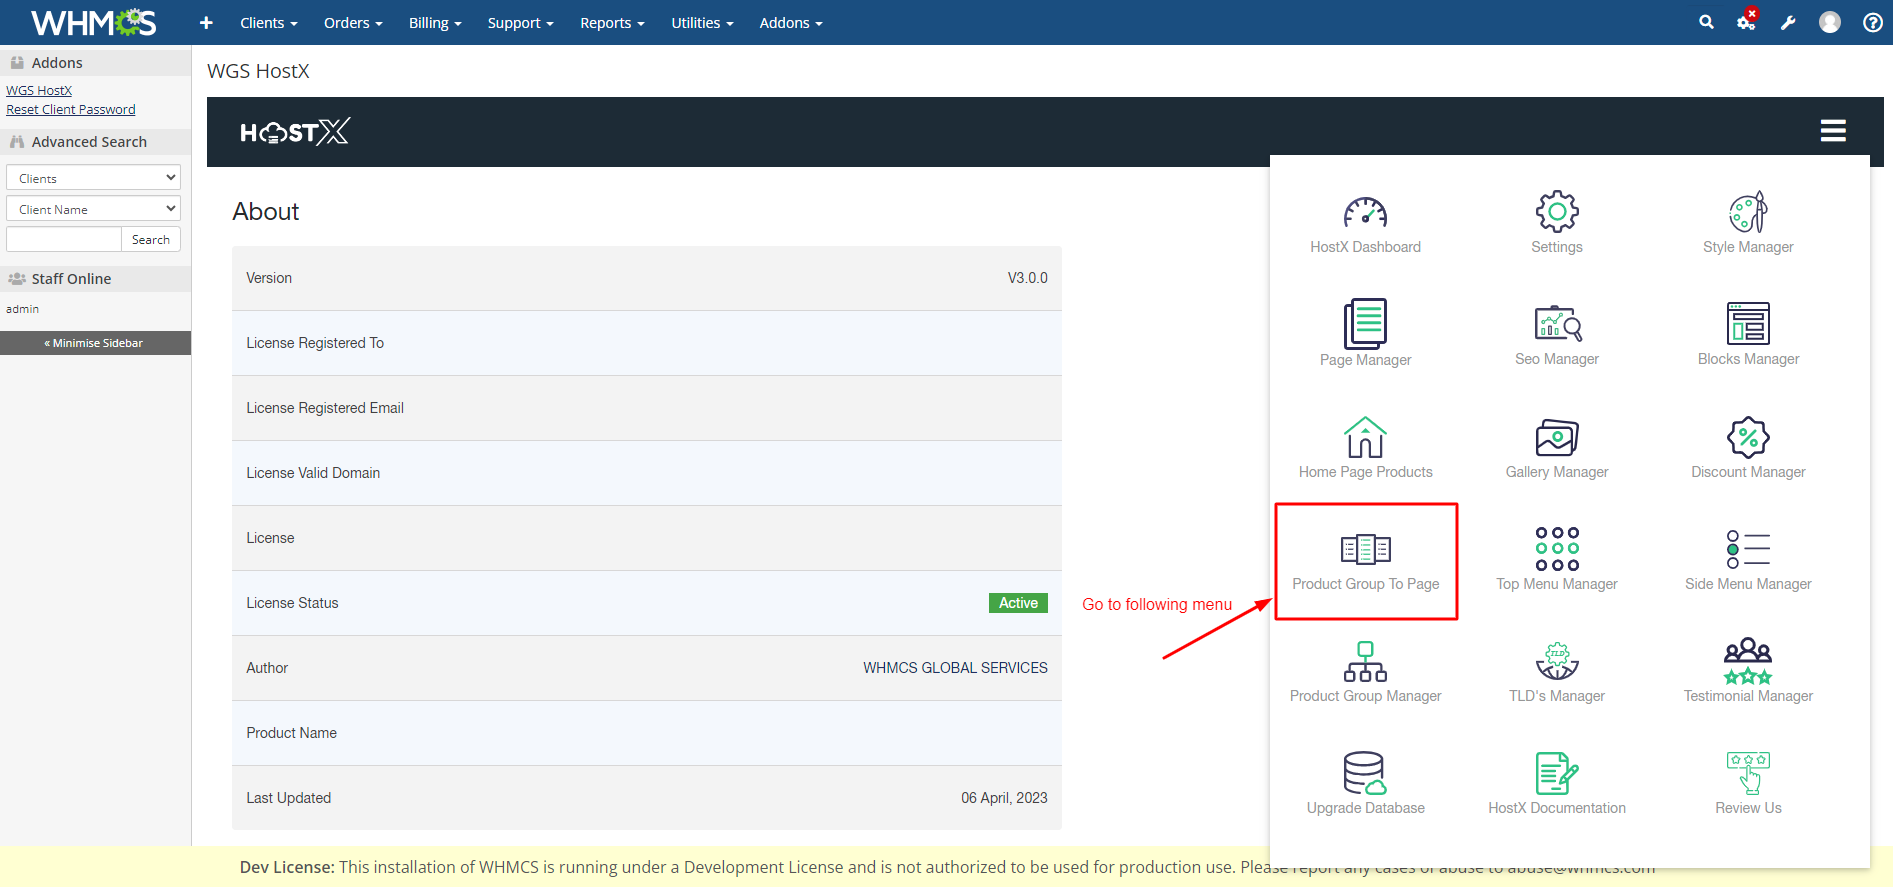Open the Billing dropdown menu

pyautogui.click(x=434, y=23)
